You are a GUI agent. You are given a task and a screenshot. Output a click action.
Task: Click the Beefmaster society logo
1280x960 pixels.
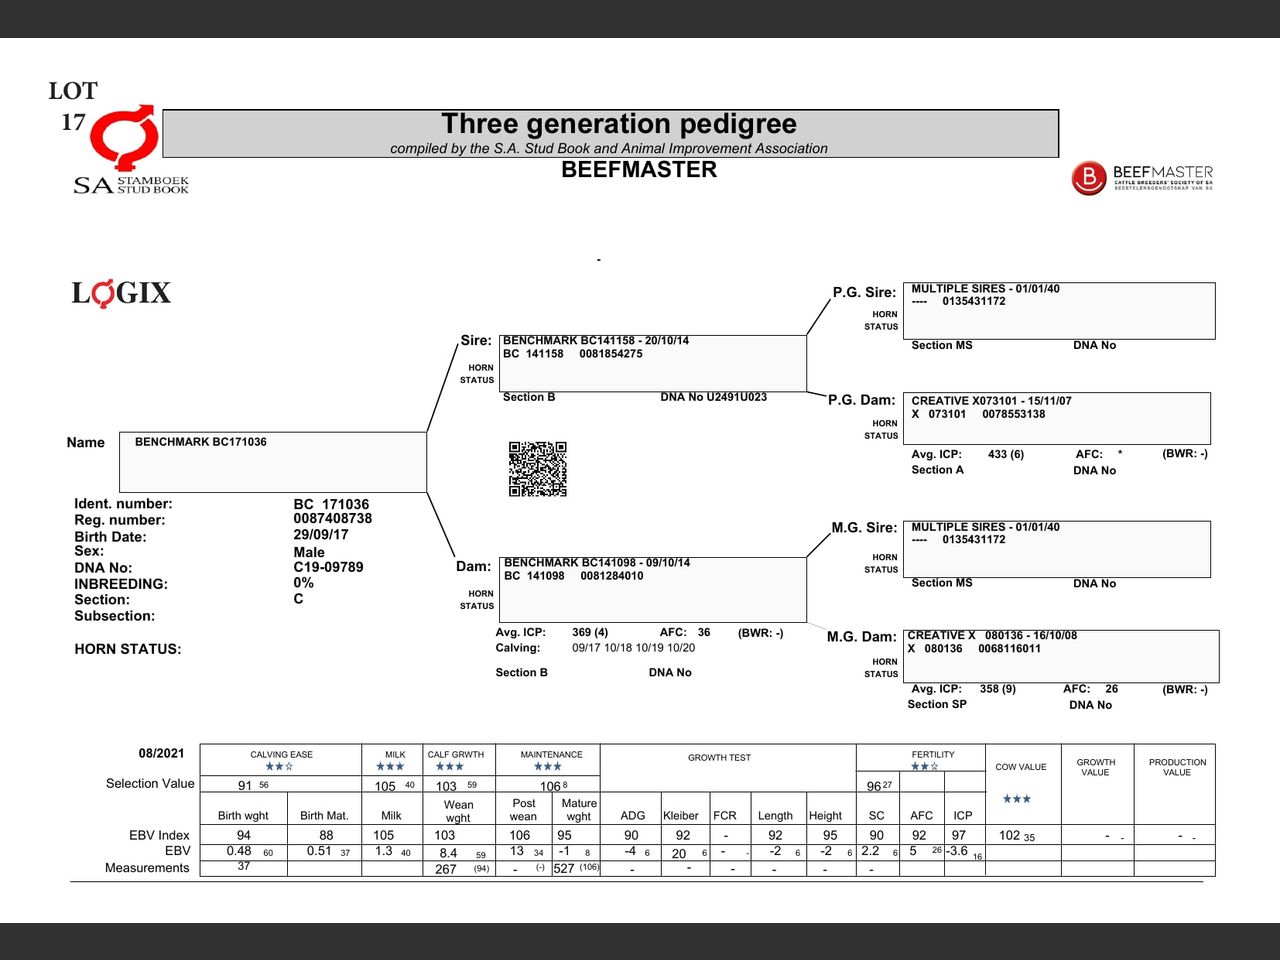pos(1142,178)
